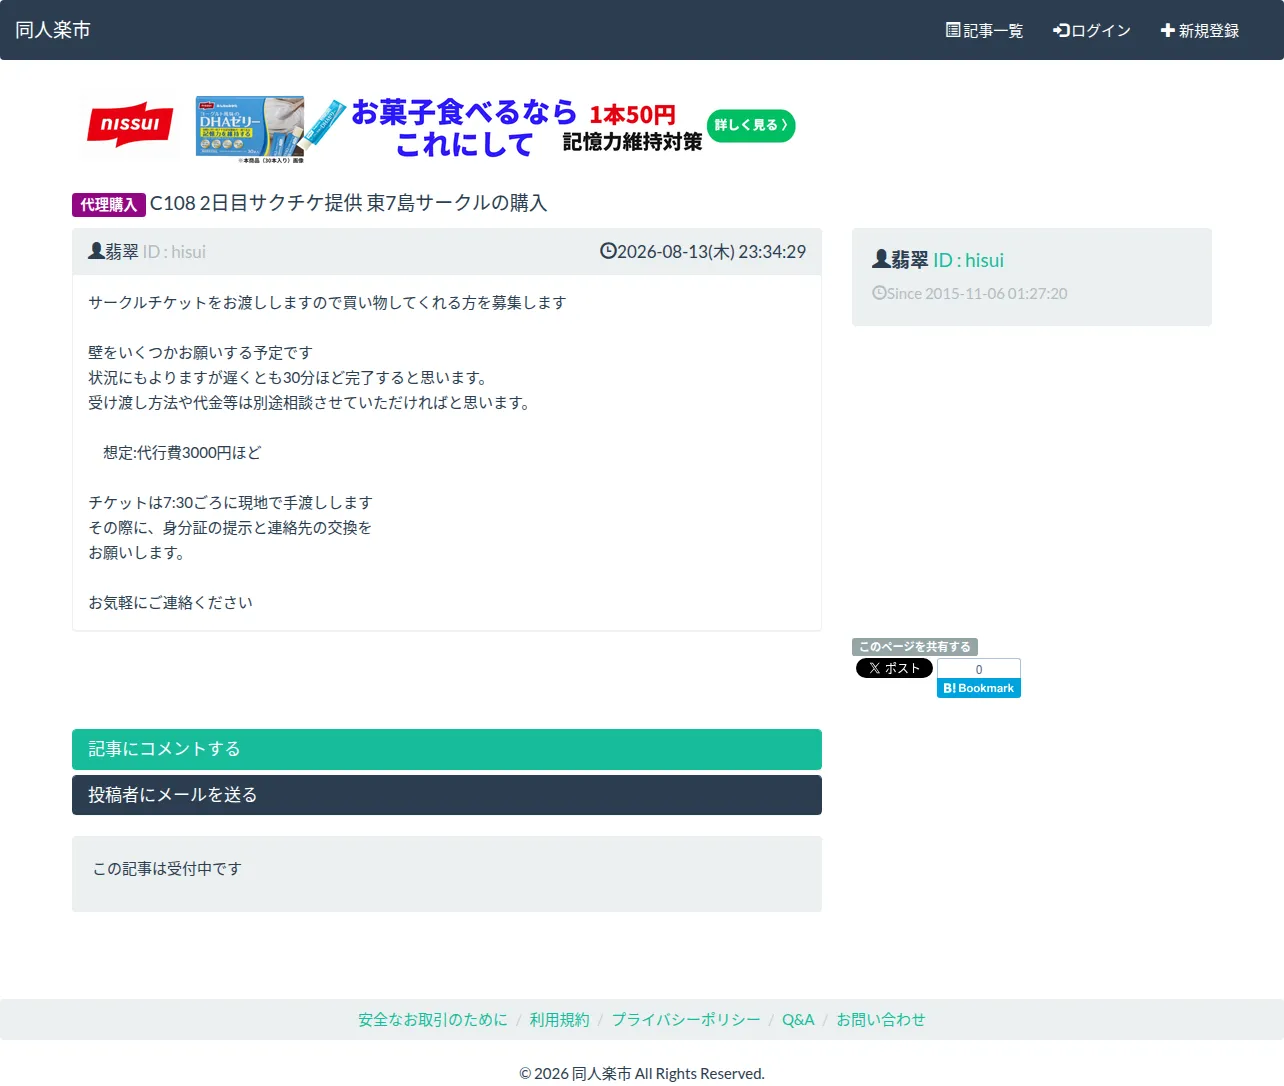The image size is (1284, 1086).
Task: Click the clock icon beside the post date
Action: pos(608,251)
